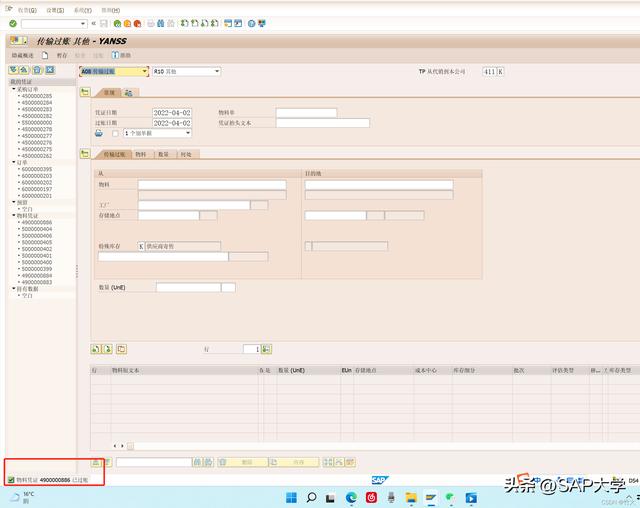
Task: Click the Generate Shortcut icon
Action: 238,24
